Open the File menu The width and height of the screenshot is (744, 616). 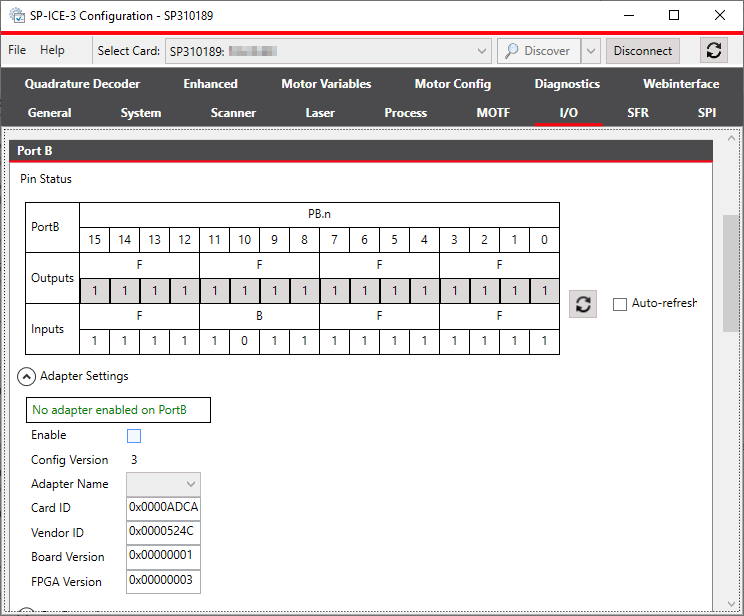17,50
